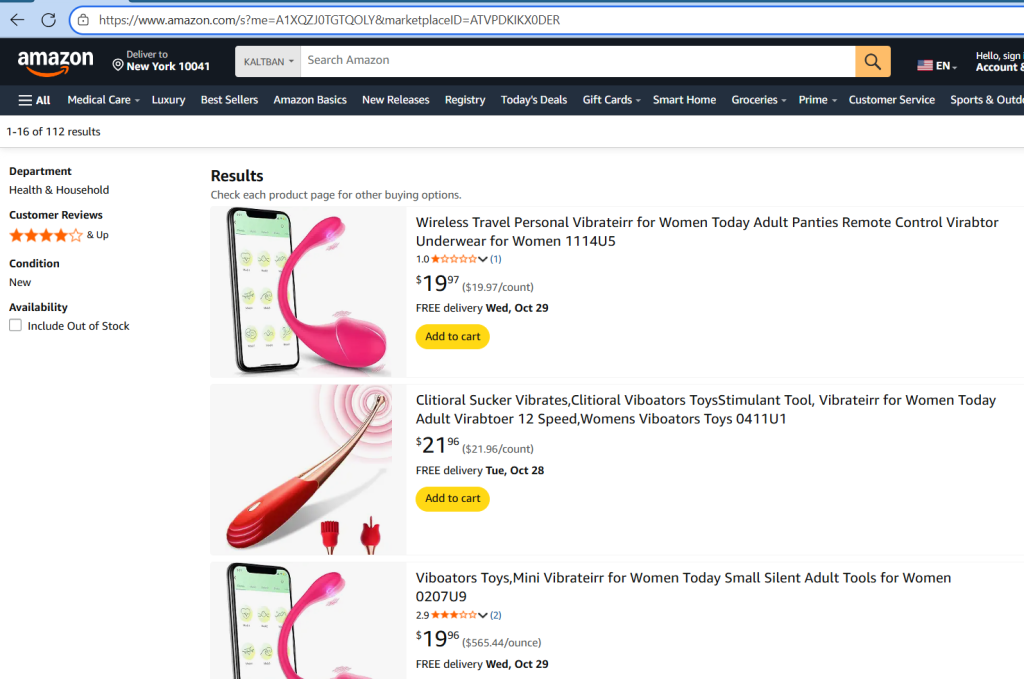This screenshot has width=1024, height=679.
Task: Click the Deliver to location pin
Action: pos(117,66)
